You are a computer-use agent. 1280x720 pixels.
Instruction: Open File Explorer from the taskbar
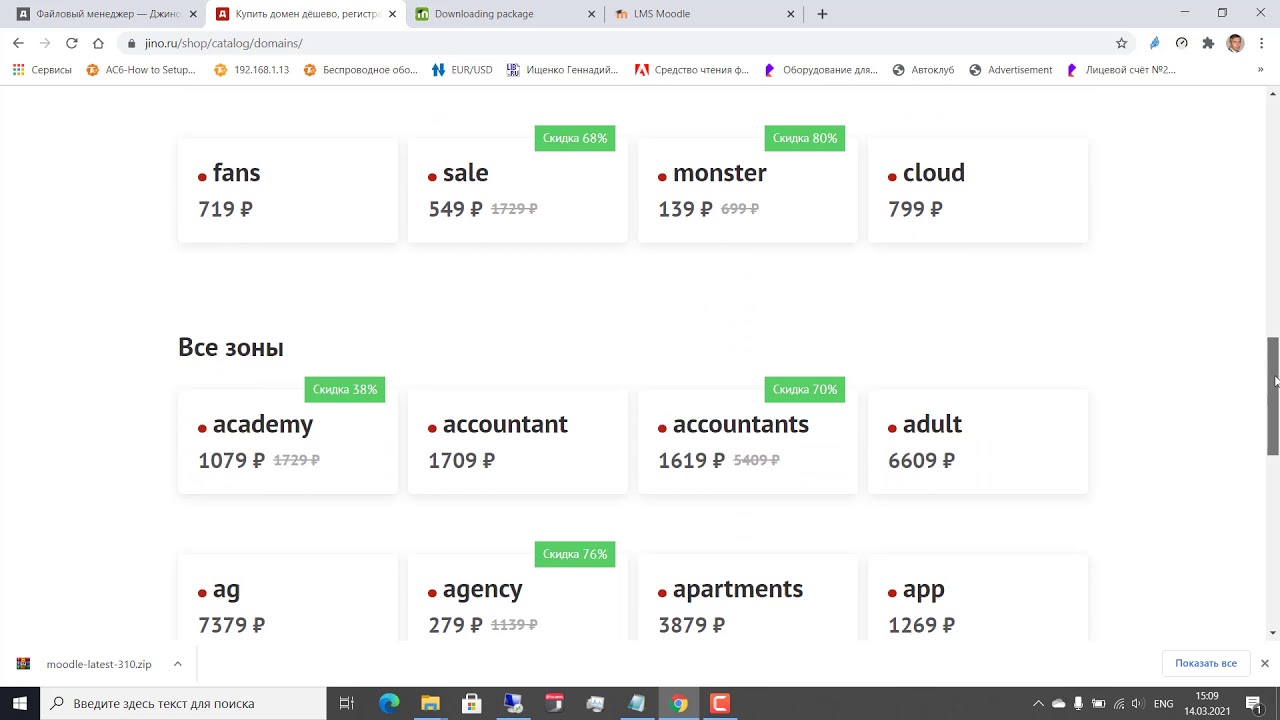coord(430,703)
